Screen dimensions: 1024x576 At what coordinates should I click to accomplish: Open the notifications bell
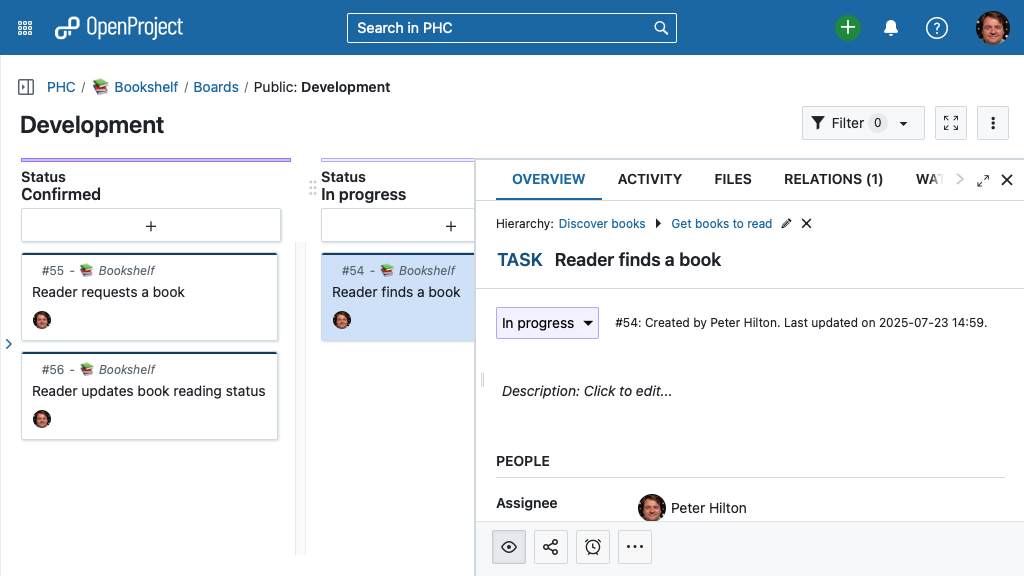pyautogui.click(x=891, y=28)
